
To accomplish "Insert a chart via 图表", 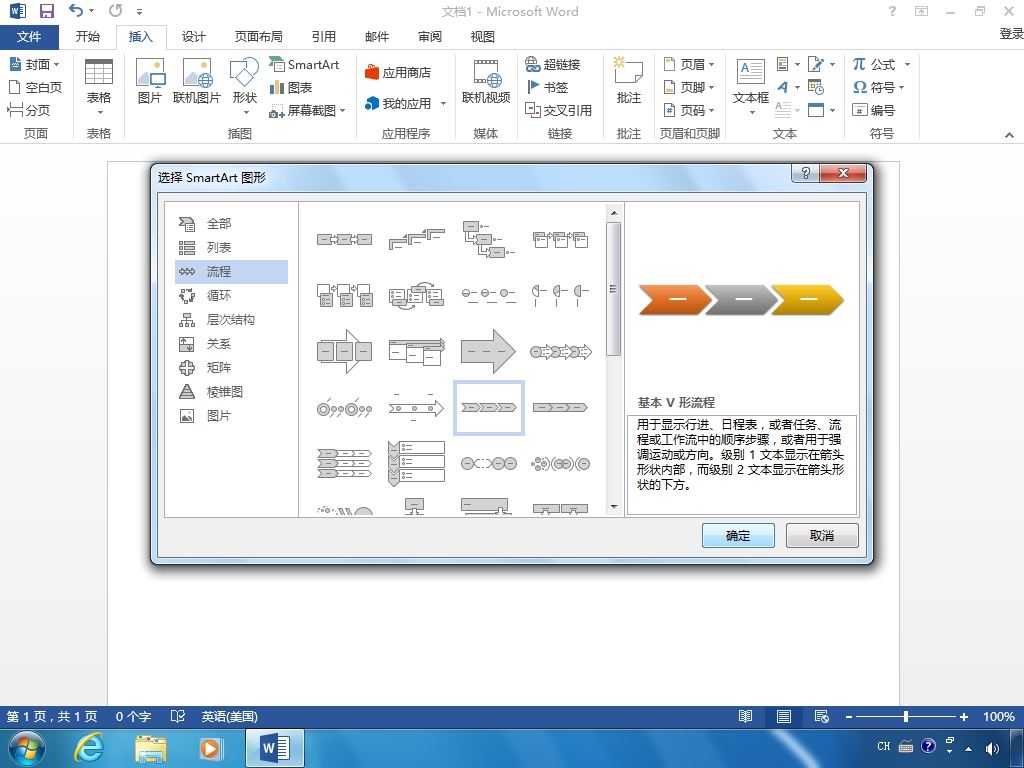I will [291, 88].
